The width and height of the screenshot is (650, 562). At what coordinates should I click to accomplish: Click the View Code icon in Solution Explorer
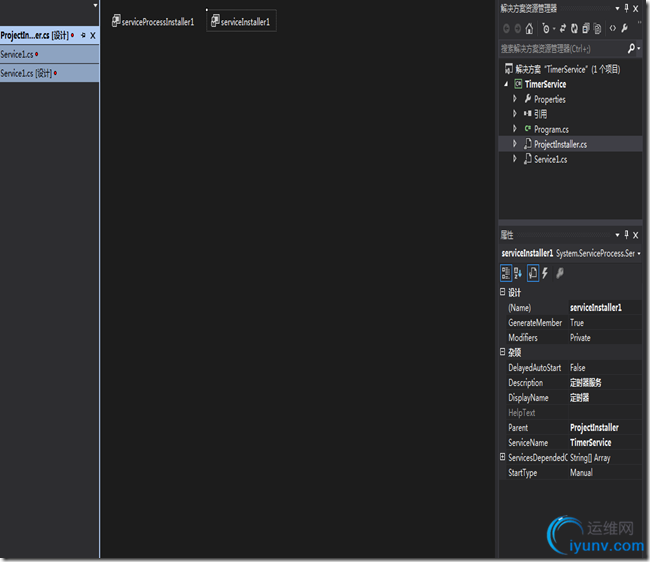[x=612, y=28]
